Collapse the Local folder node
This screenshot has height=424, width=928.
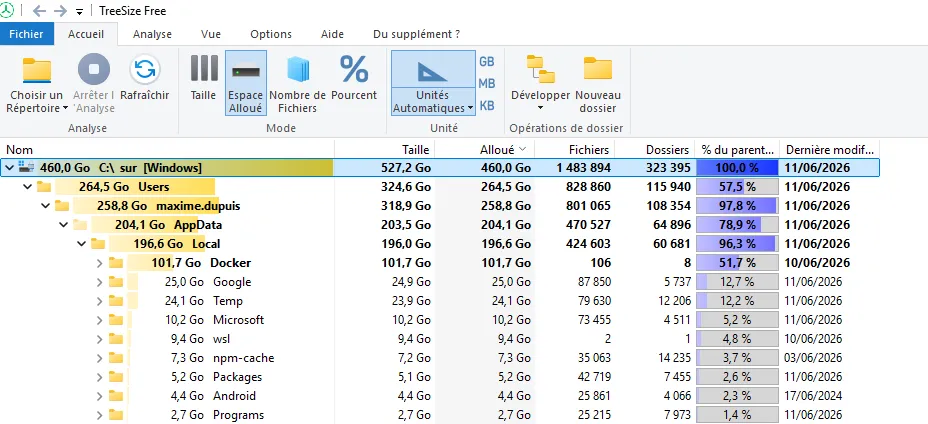[x=82, y=244]
